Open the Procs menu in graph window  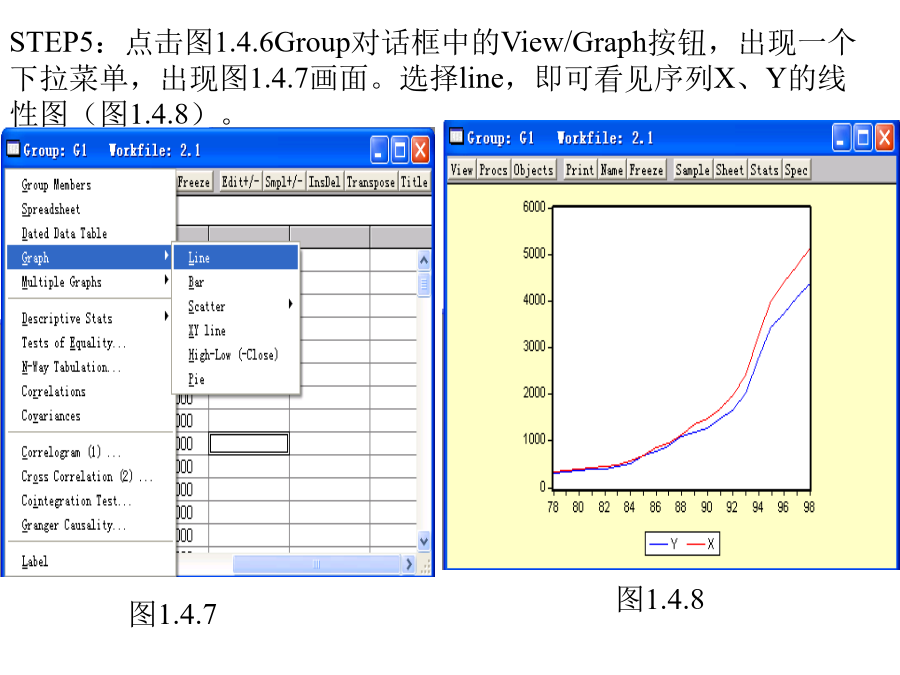(x=494, y=170)
